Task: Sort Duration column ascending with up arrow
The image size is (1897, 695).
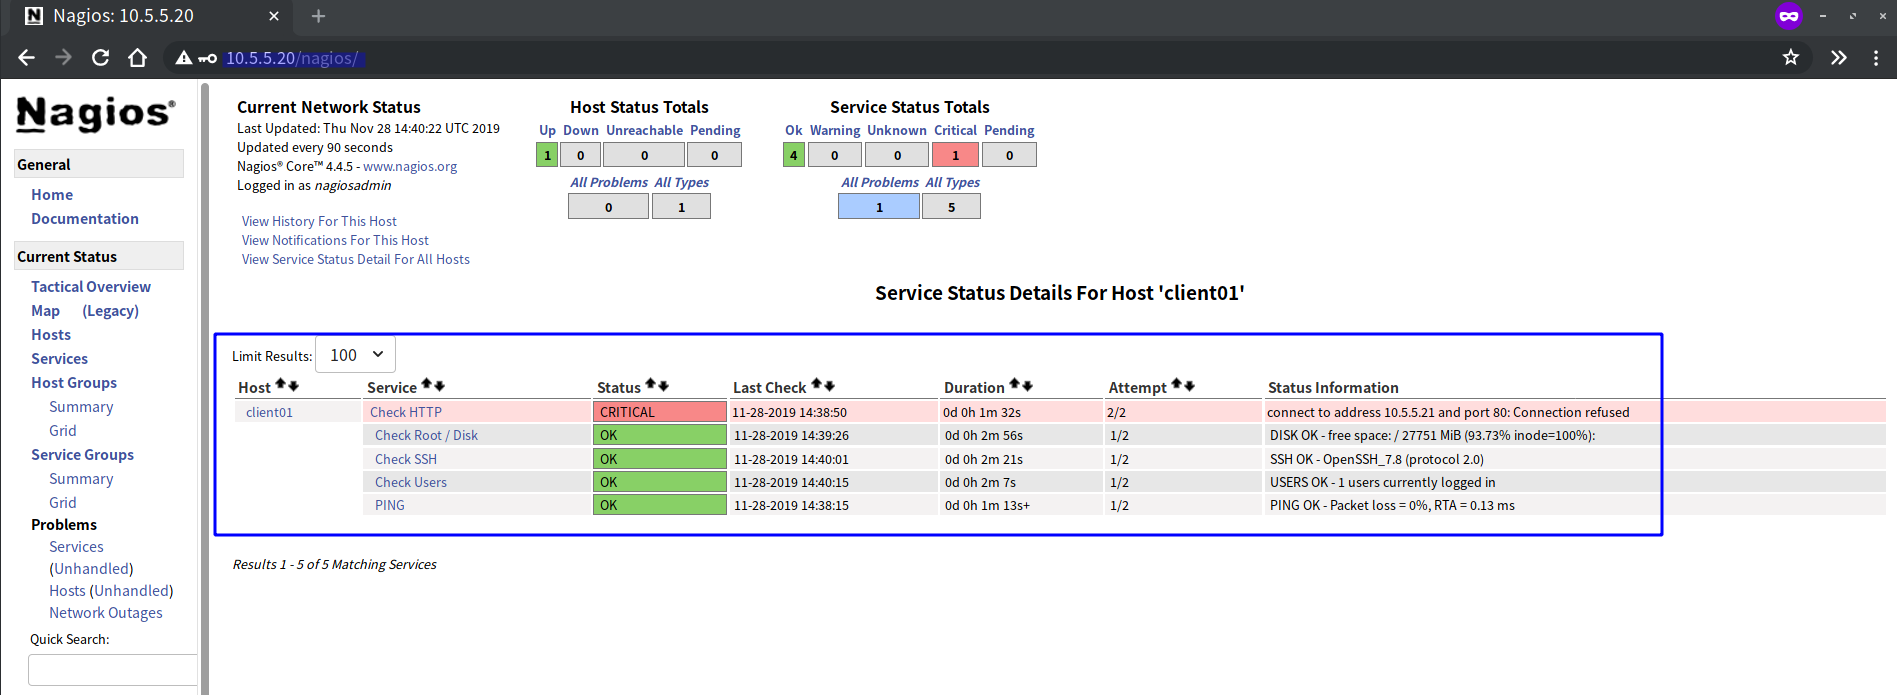Action: pos(1015,385)
